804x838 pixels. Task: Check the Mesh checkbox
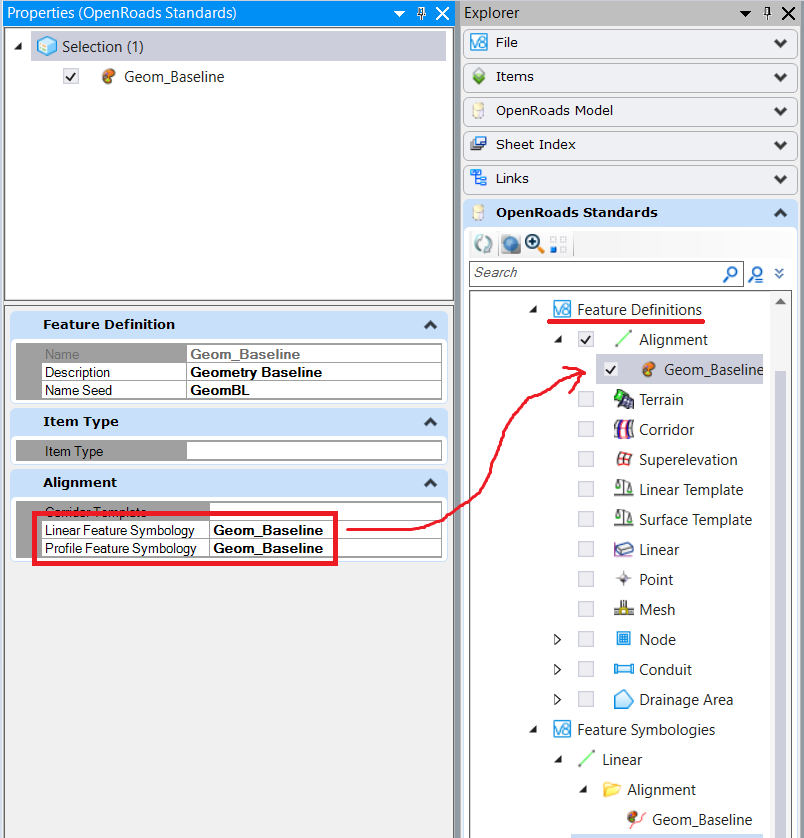pos(586,609)
